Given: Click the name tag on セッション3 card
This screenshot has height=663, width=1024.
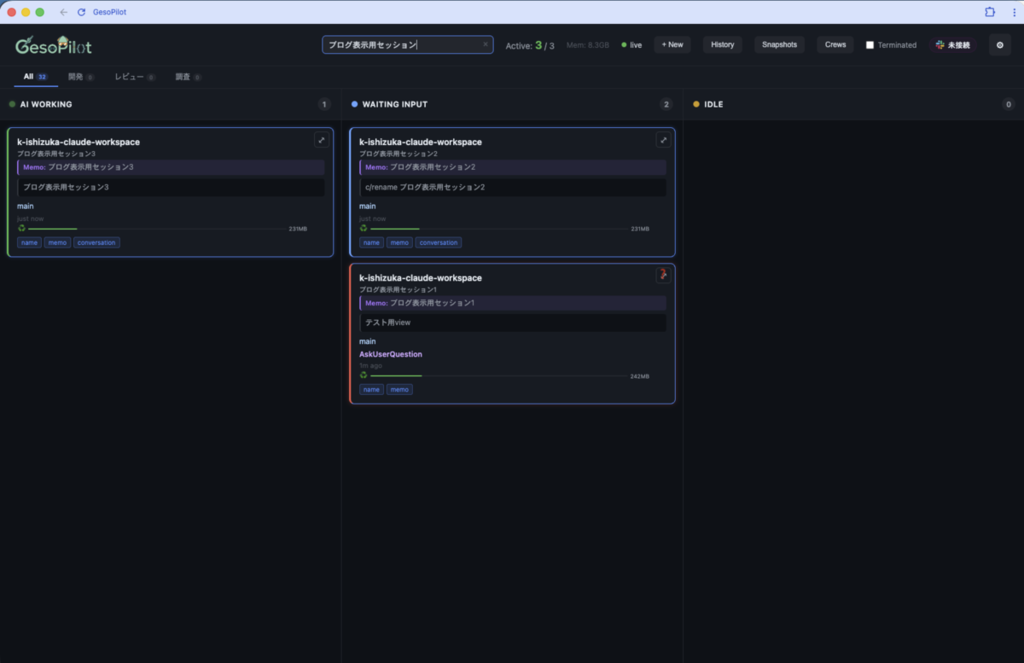Looking at the screenshot, I should (x=29, y=242).
